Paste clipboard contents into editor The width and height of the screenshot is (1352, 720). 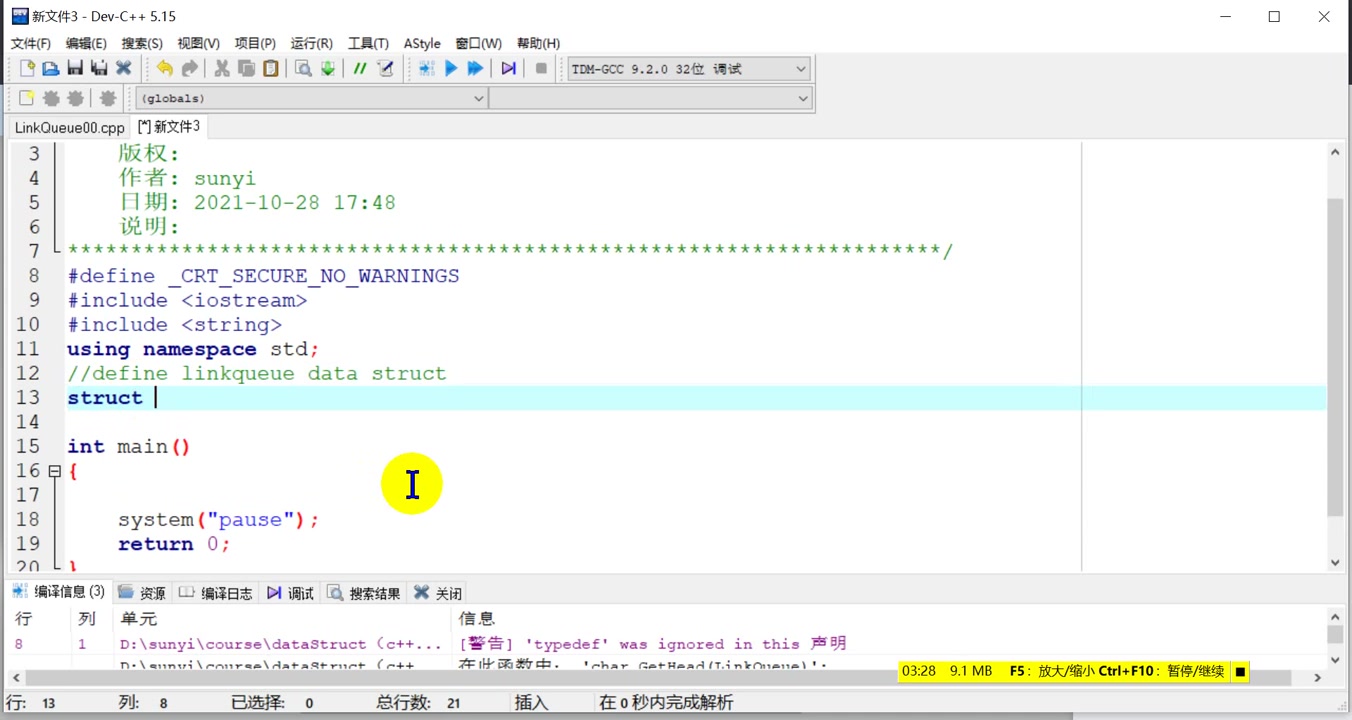269,68
